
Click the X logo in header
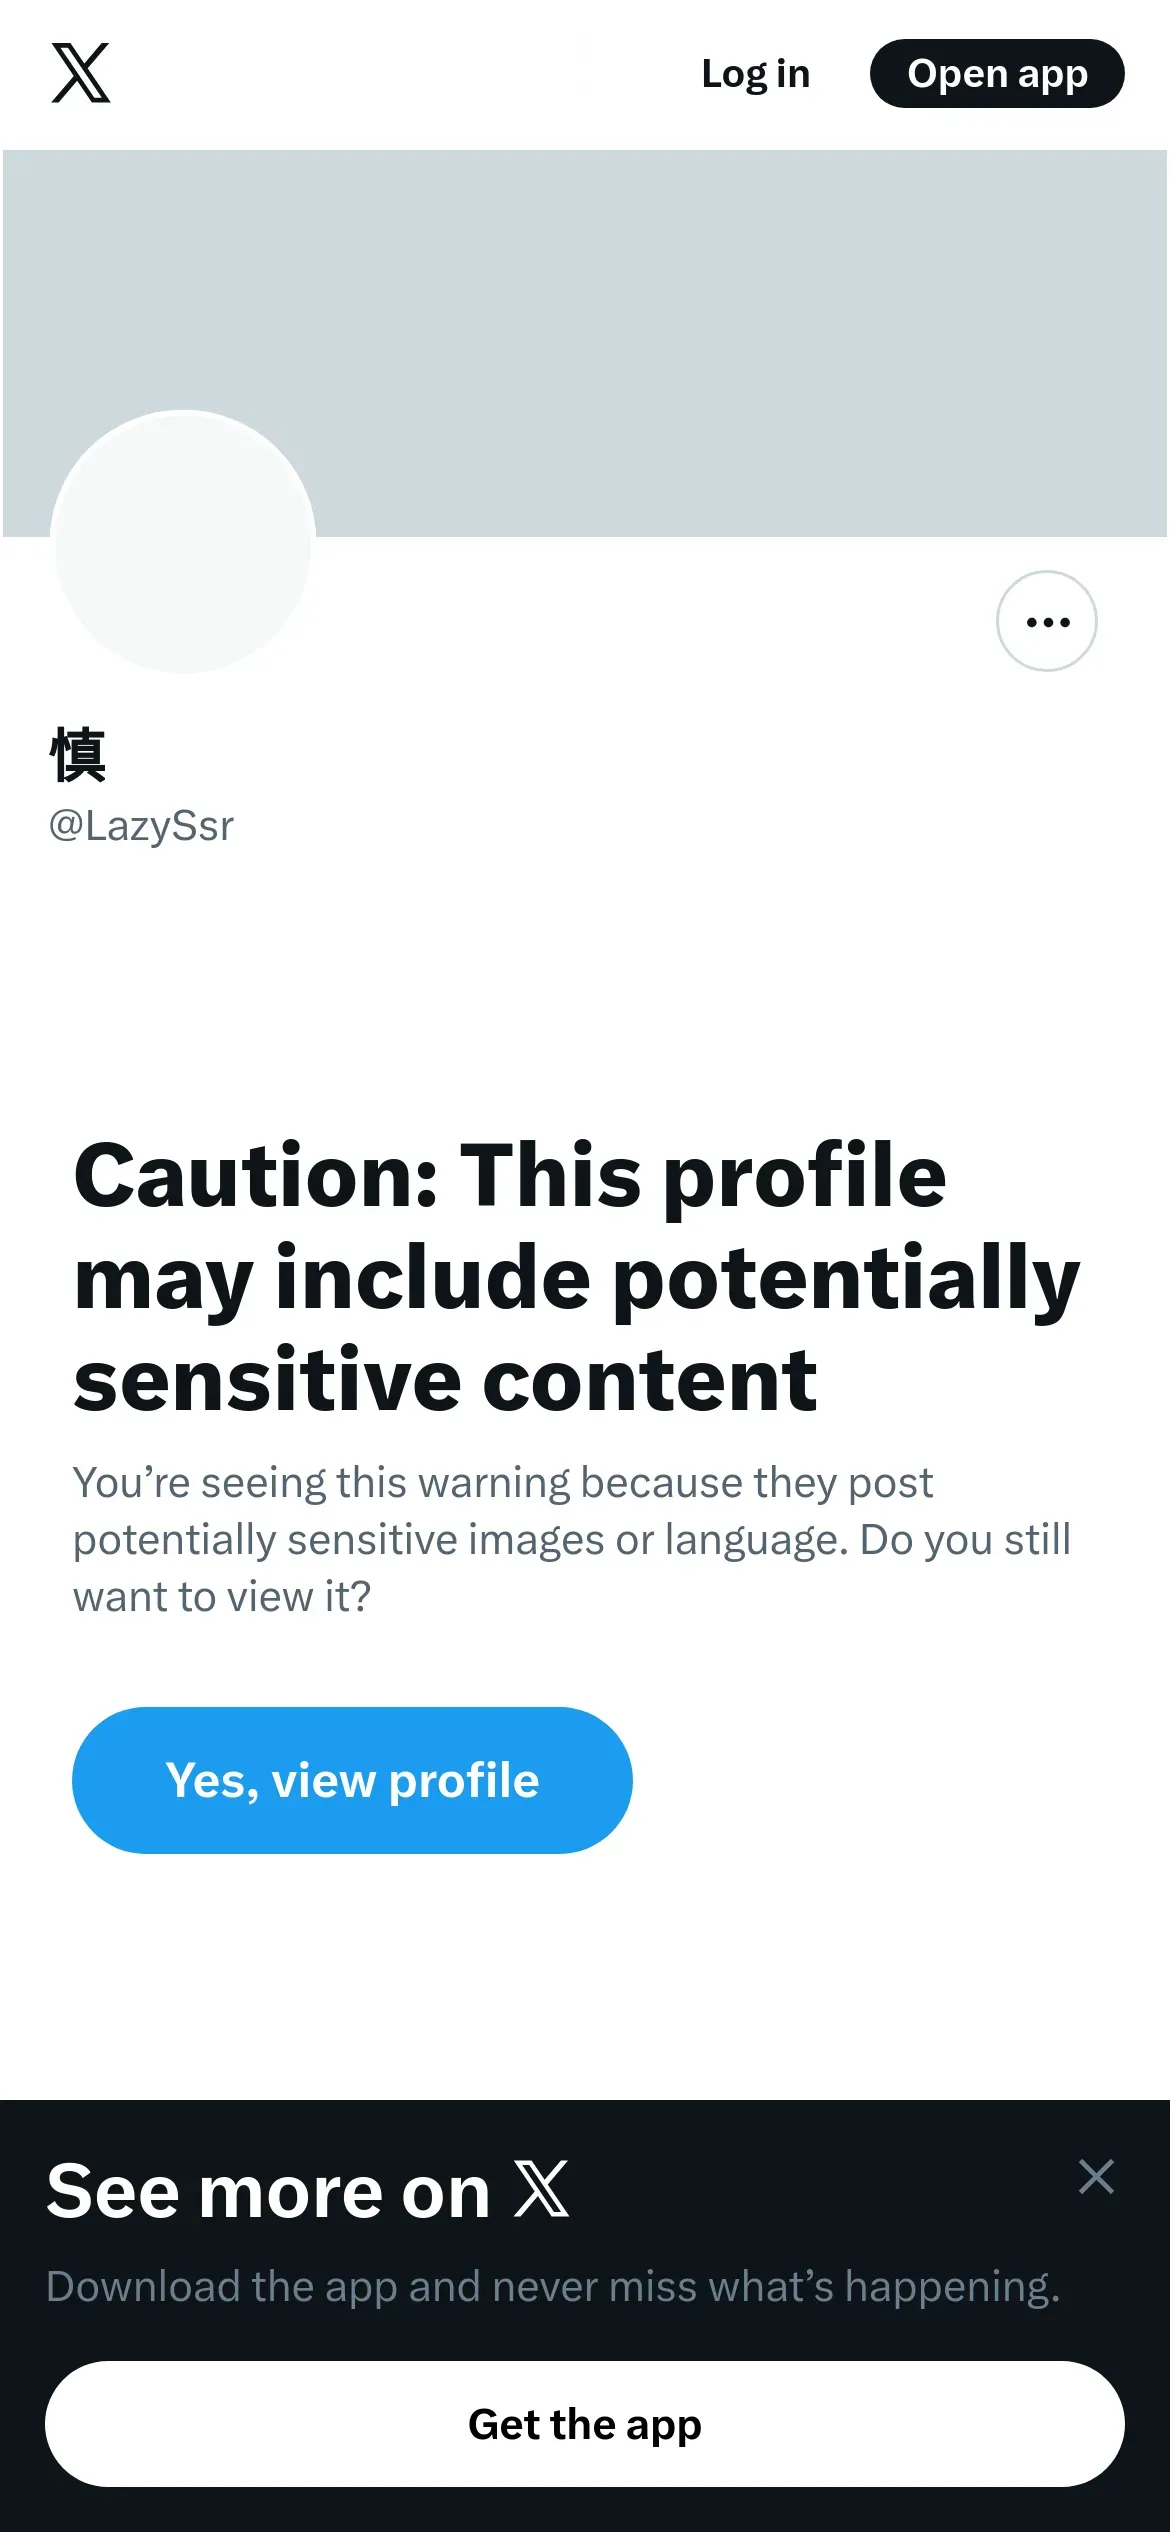pos(81,73)
